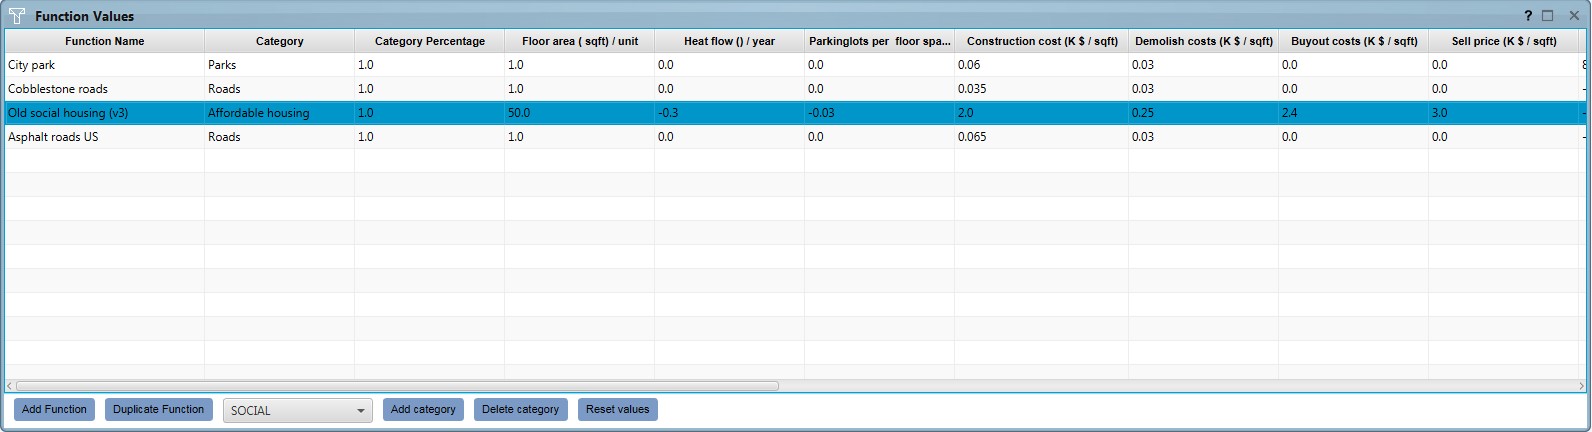Image resolution: width=1592 pixels, height=432 pixels.
Task: Maximize the Function Values panel
Action: [1548, 16]
